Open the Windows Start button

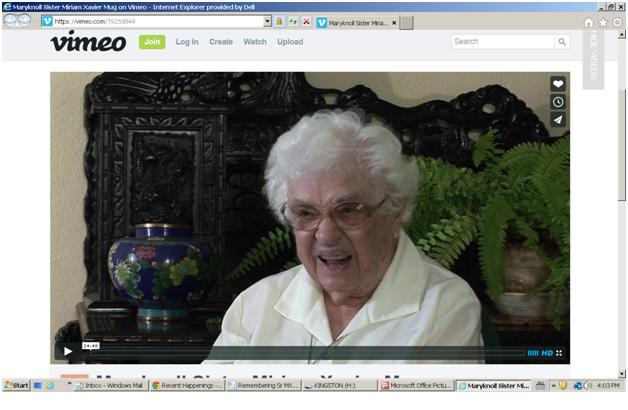[x=16, y=386]
